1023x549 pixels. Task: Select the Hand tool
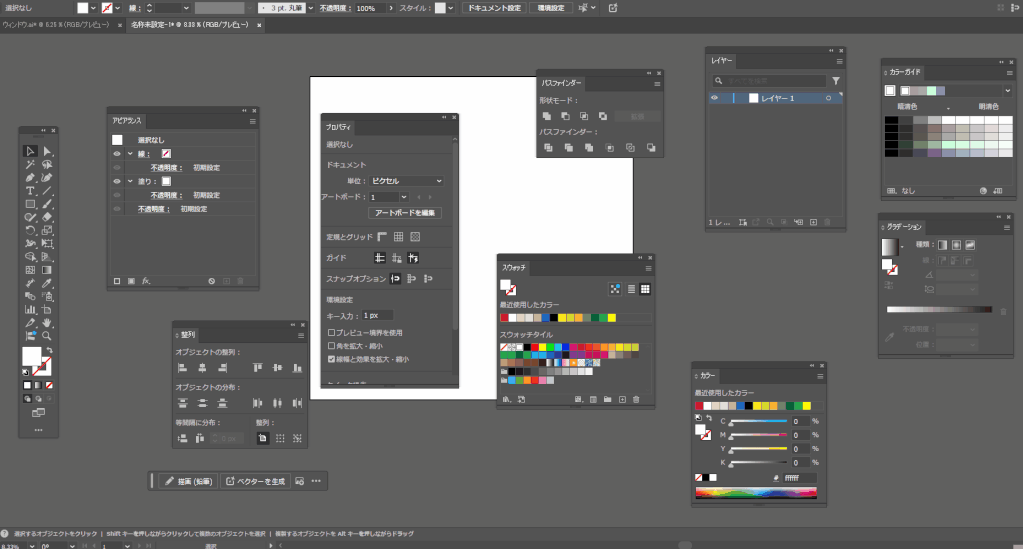(x=47, y=322)
